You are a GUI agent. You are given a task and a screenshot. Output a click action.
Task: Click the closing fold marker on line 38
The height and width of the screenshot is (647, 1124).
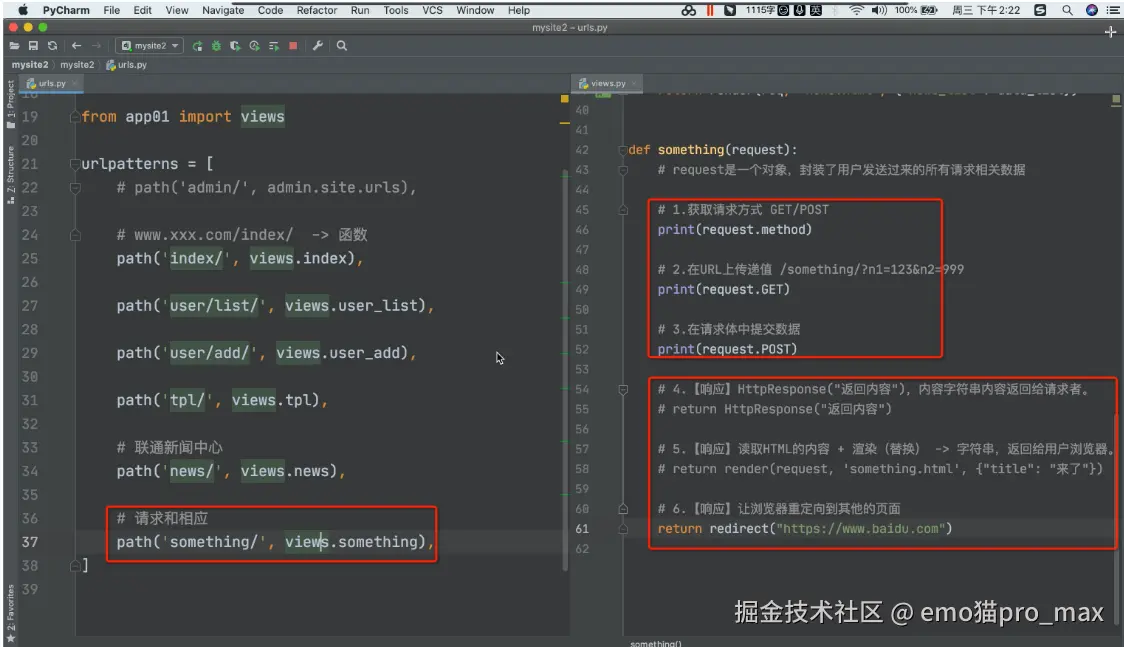click(x=75, y=565)
